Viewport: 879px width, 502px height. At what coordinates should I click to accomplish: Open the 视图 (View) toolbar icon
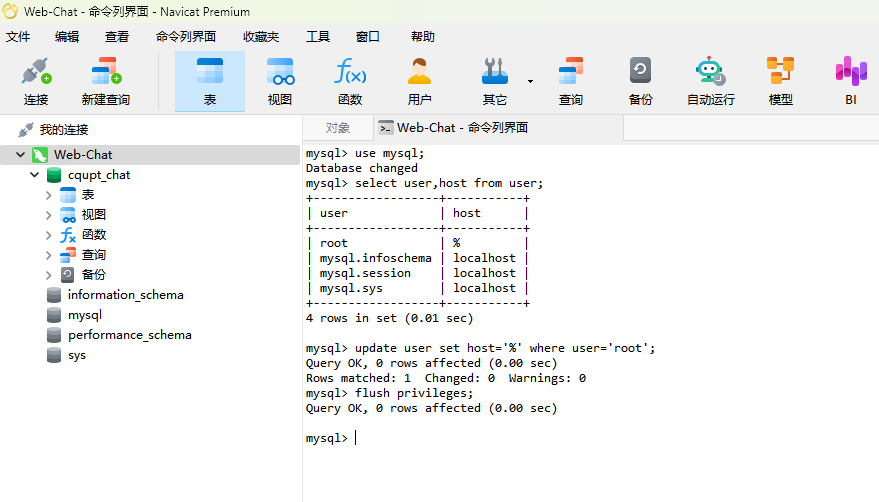pyautogui.click(x=280, y=81)
